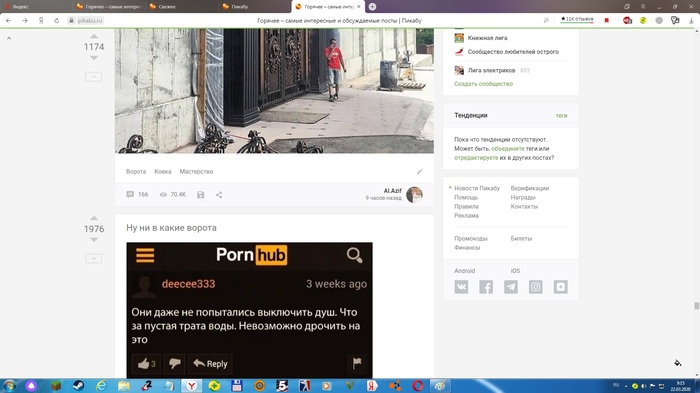The image size is (700, 393).
Task: Open the Новости Пикабу link
Action: (x=477, y=188)
